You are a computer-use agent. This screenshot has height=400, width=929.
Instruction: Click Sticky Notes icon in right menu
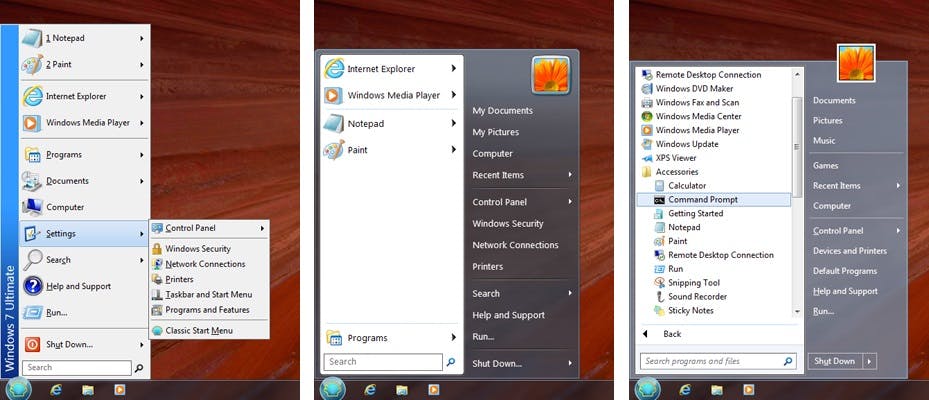point(659,311)
